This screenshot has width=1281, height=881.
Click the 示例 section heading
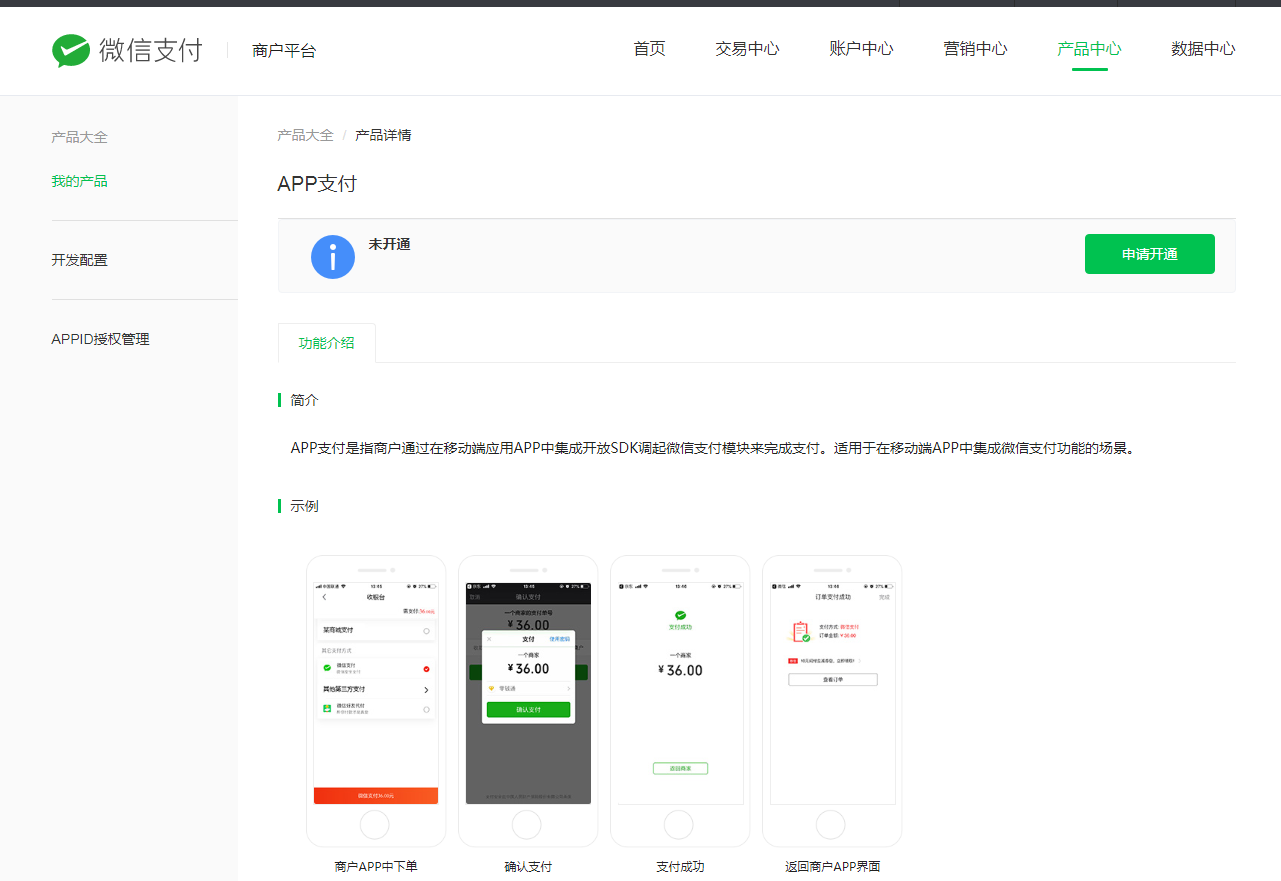click(x=304, y=506)
